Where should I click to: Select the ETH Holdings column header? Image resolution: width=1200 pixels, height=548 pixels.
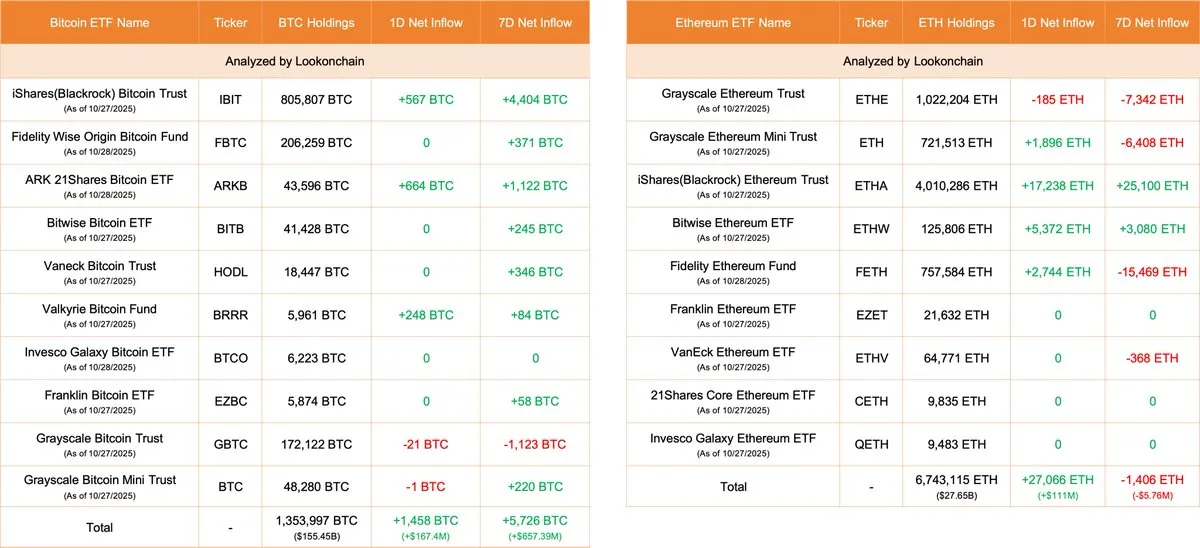(x=957, y=22)
